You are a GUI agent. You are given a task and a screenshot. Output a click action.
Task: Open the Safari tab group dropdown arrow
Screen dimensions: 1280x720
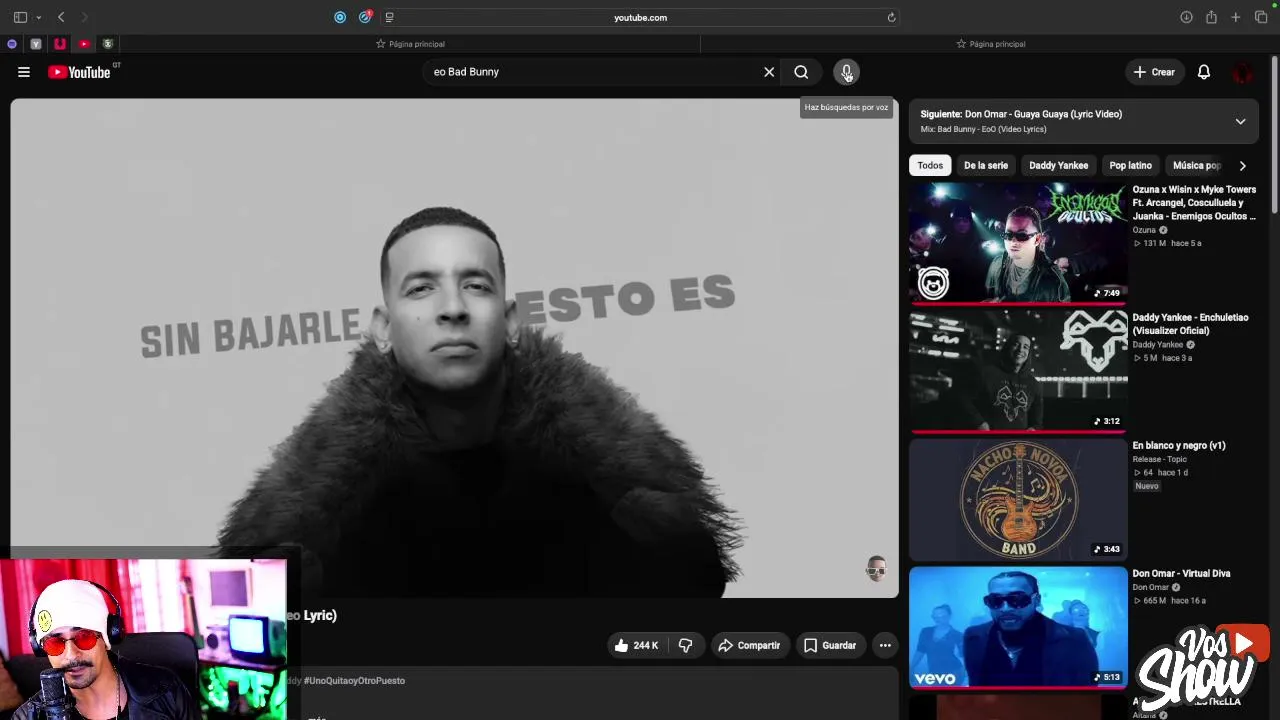click(38, 17)
